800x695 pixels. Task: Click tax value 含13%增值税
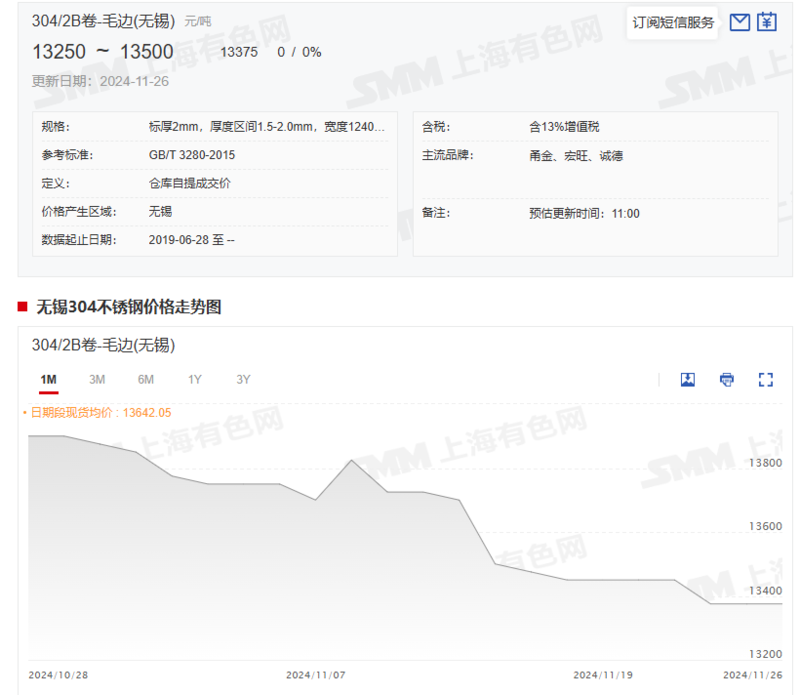(x=564, y=127)
